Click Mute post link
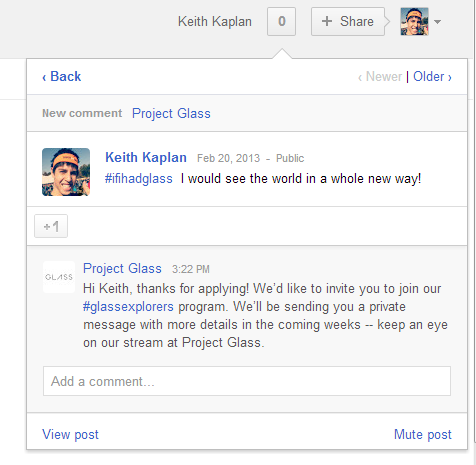Screen dimensions: 476x465 [x=423, y=435]
